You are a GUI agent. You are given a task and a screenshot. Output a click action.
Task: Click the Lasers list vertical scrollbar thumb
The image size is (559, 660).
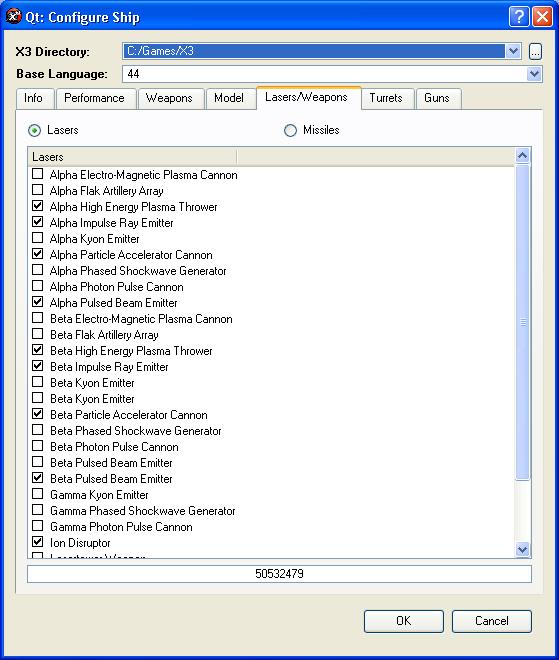522,322
